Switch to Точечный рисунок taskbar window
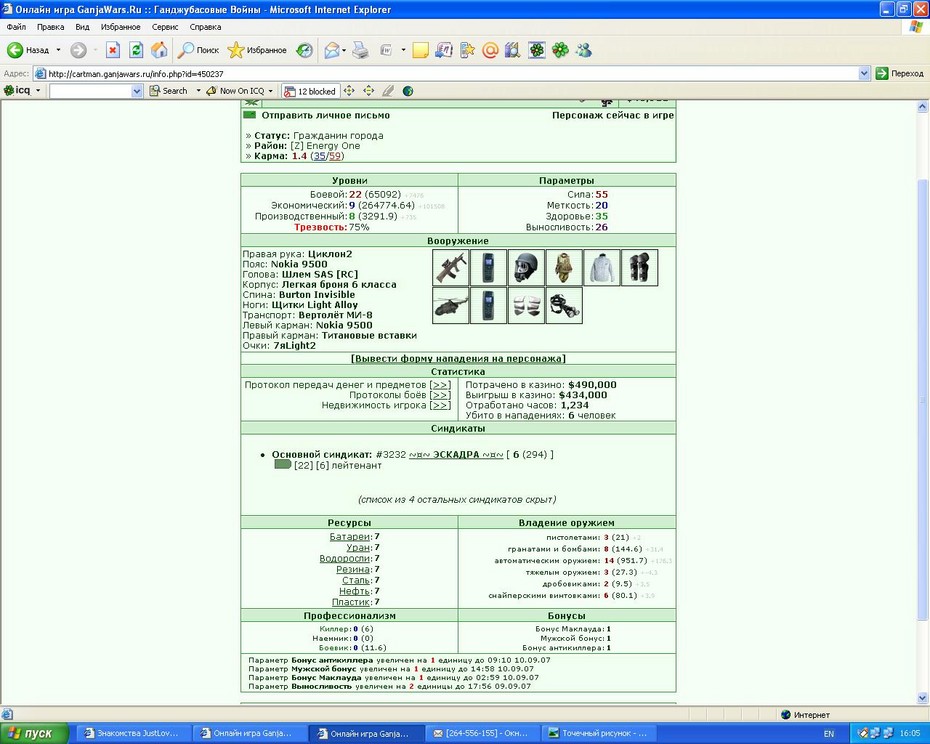This screenshot has width=930, height=744. point(597,733)
